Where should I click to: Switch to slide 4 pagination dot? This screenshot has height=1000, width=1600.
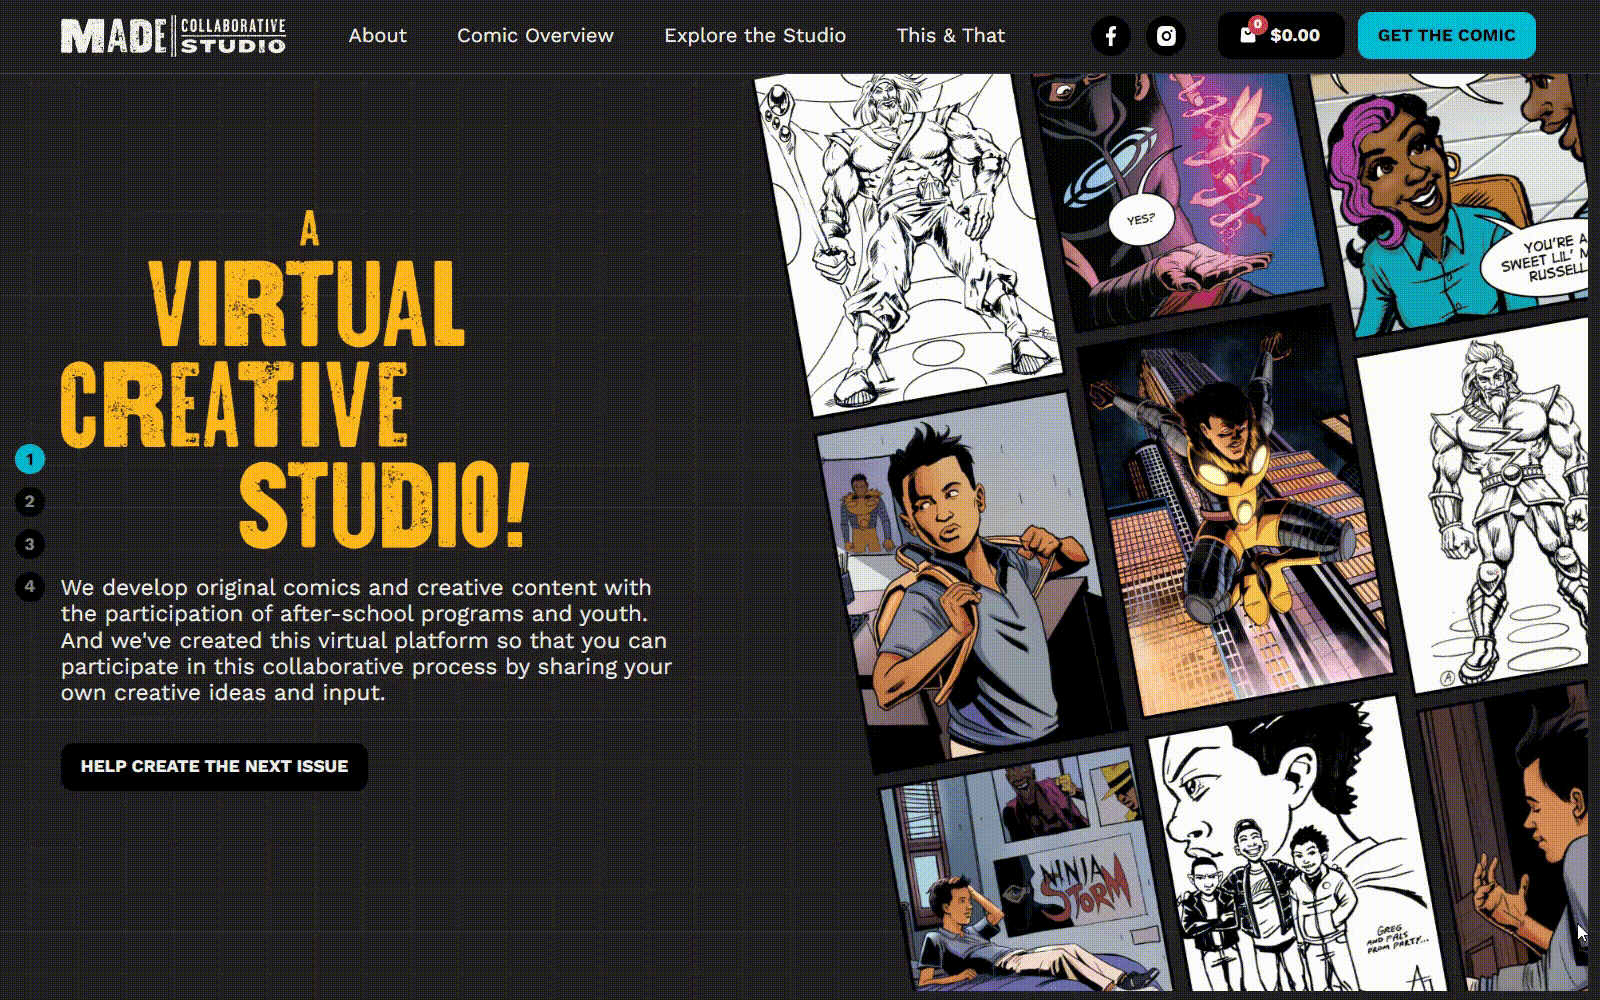click(x=30, y=586)
